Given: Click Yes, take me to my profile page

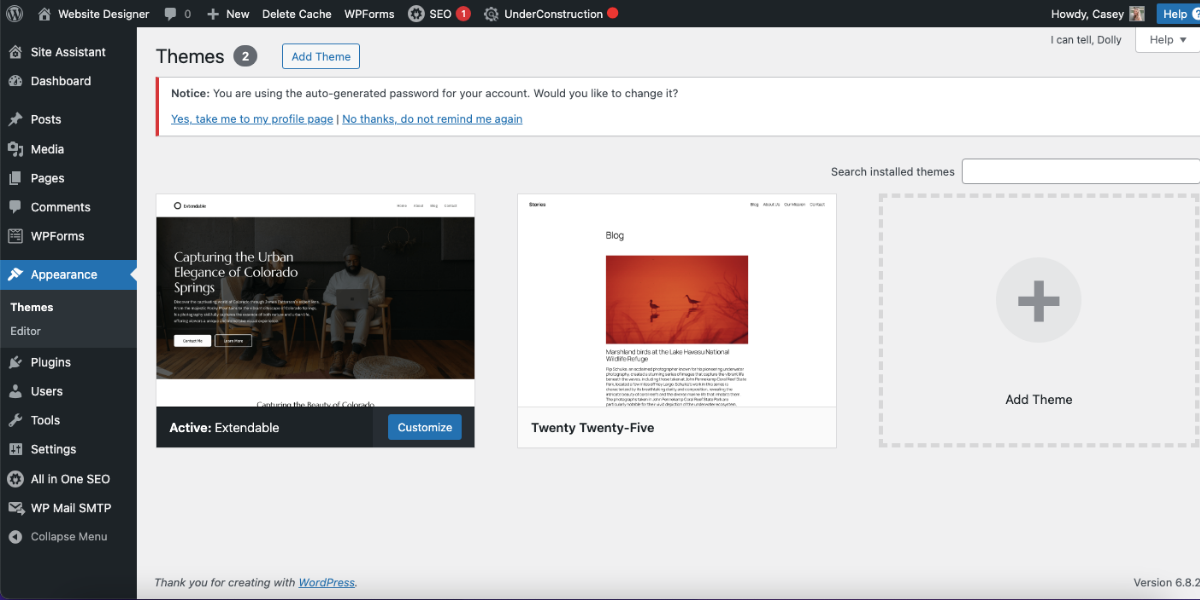Looking at the screenshot, I should (x=252, y=119).
